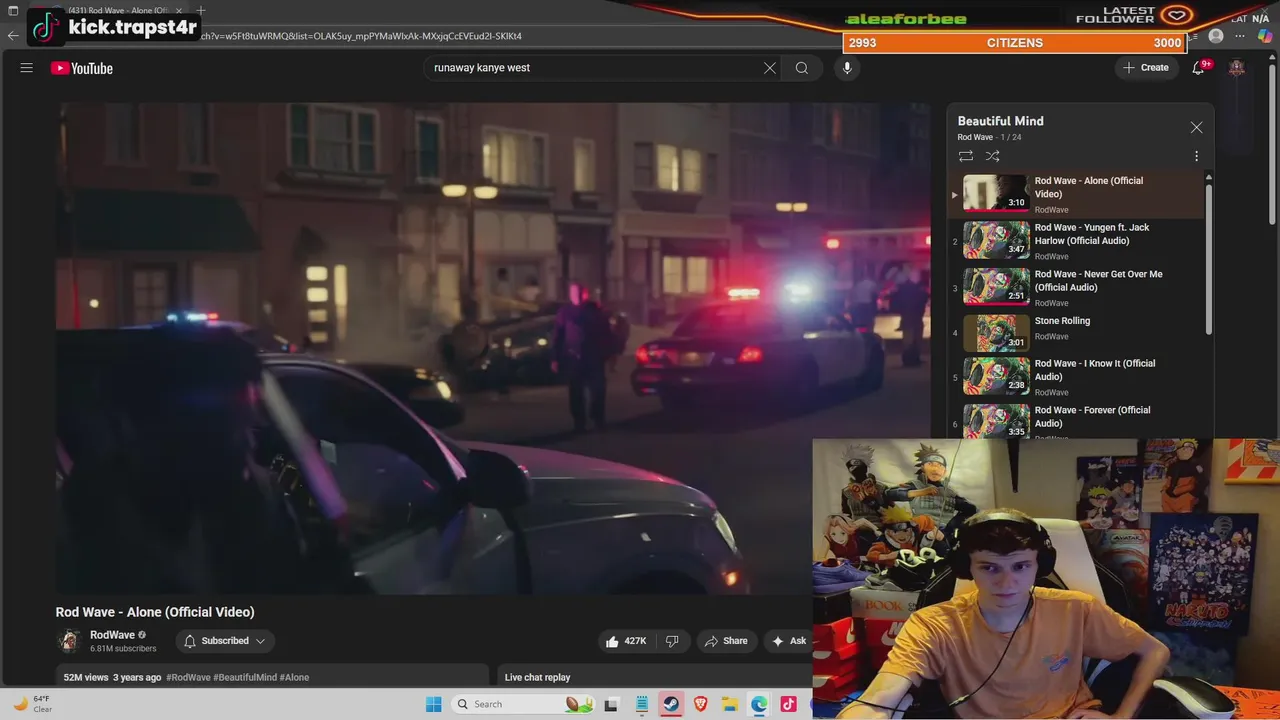This screenshot has width=1280, height=720.
Task: Open the Beautiful Mind playlist title link
Action: coord(1000,121)
